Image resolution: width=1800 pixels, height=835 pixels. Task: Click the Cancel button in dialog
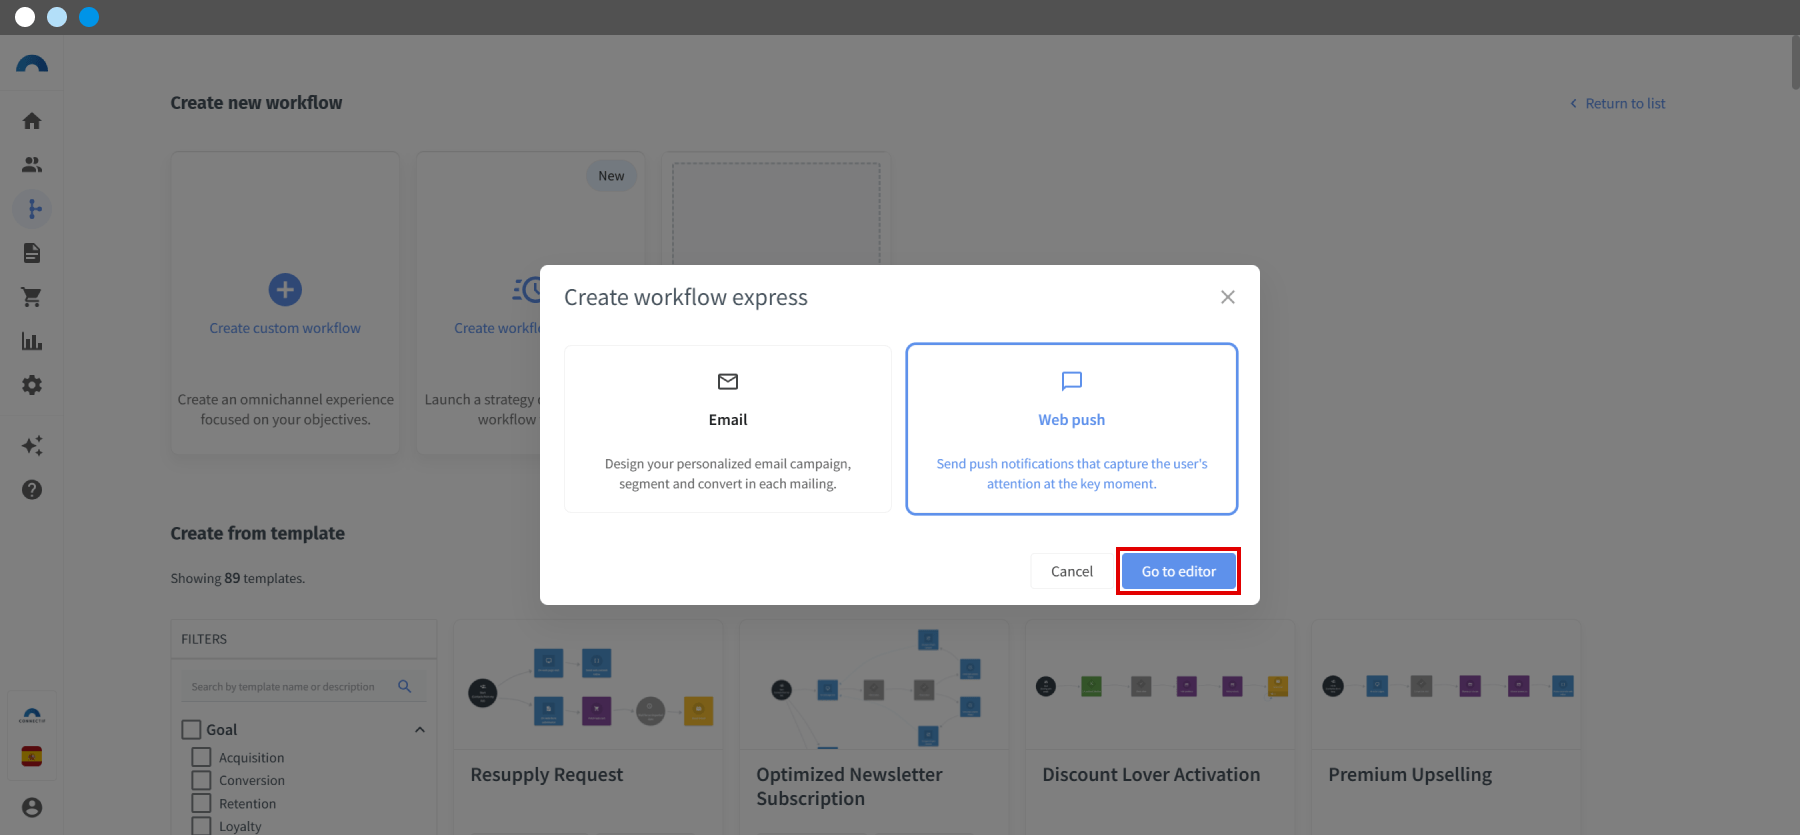point(1071,571)
